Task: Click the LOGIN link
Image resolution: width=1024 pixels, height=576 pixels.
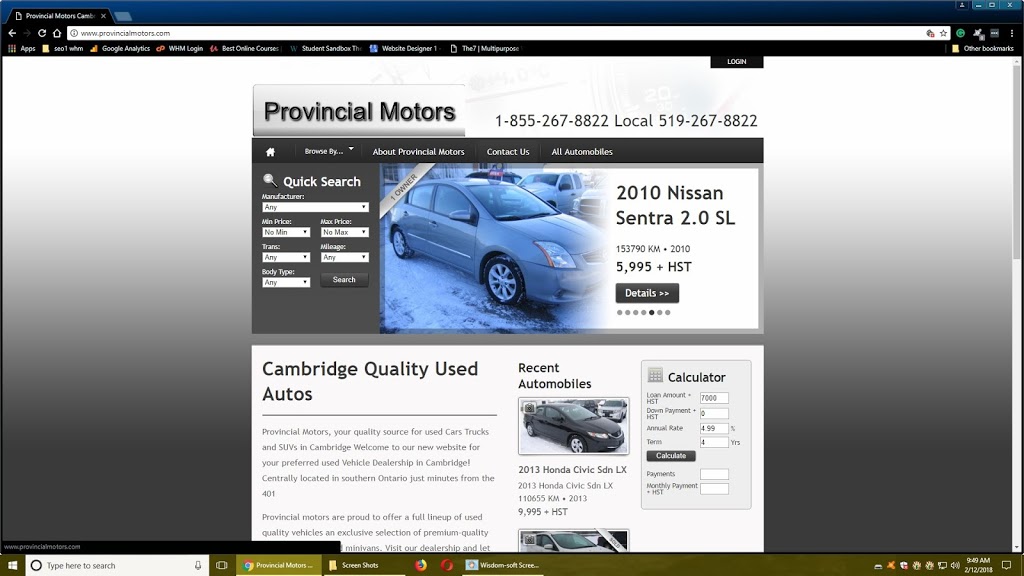Action: tap(737, 61)
